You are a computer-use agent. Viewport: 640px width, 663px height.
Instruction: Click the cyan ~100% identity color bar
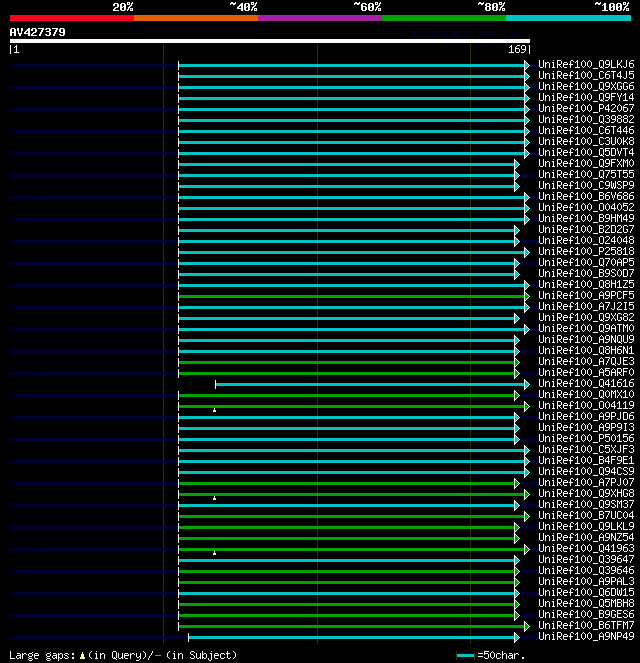click(568, 18)
